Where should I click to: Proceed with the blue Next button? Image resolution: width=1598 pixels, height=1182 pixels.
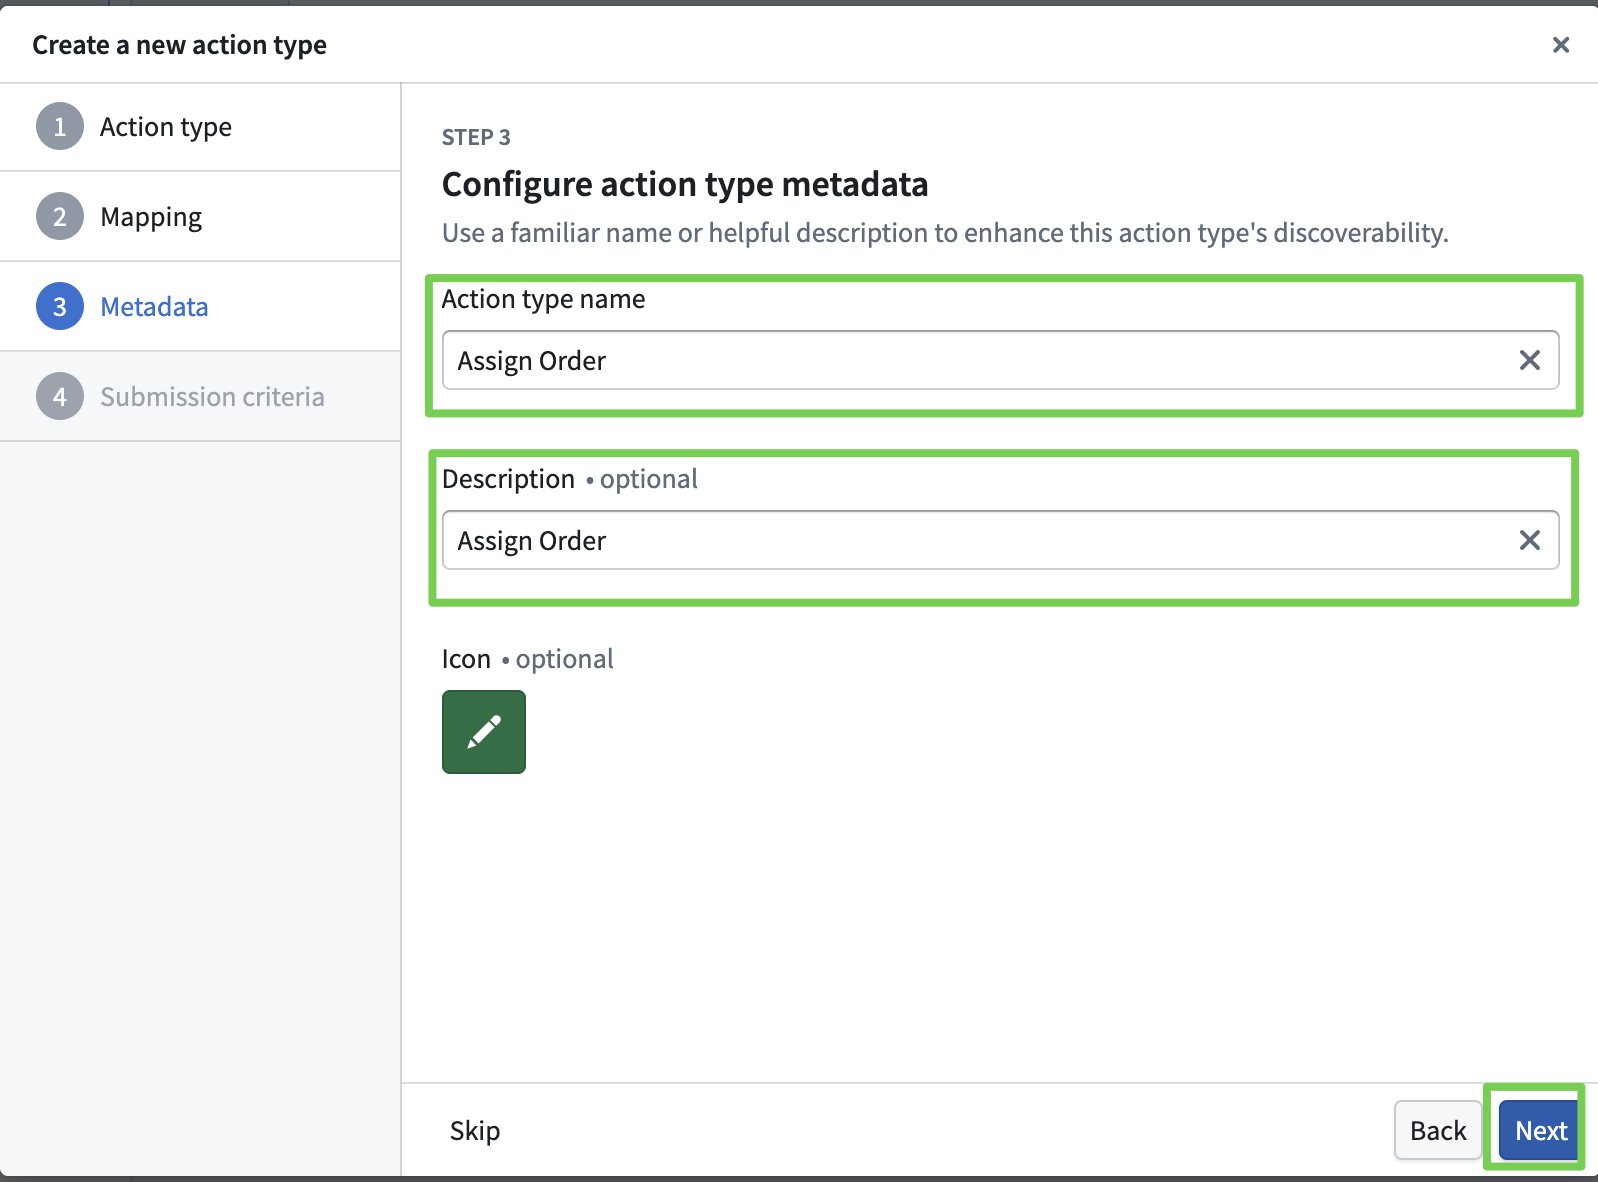pyautogui.click(x=1540, y=1131)
